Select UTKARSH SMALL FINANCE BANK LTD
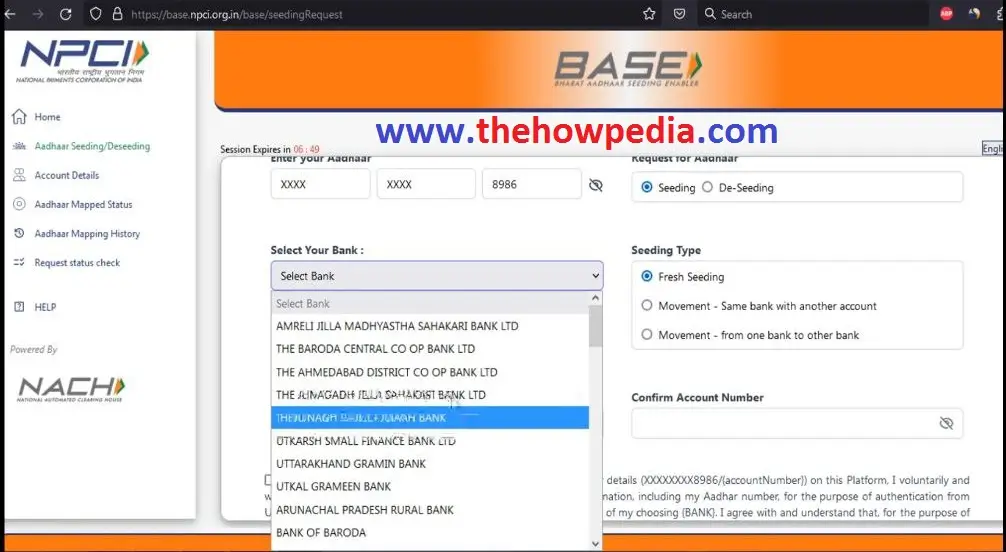 (430, 441)
